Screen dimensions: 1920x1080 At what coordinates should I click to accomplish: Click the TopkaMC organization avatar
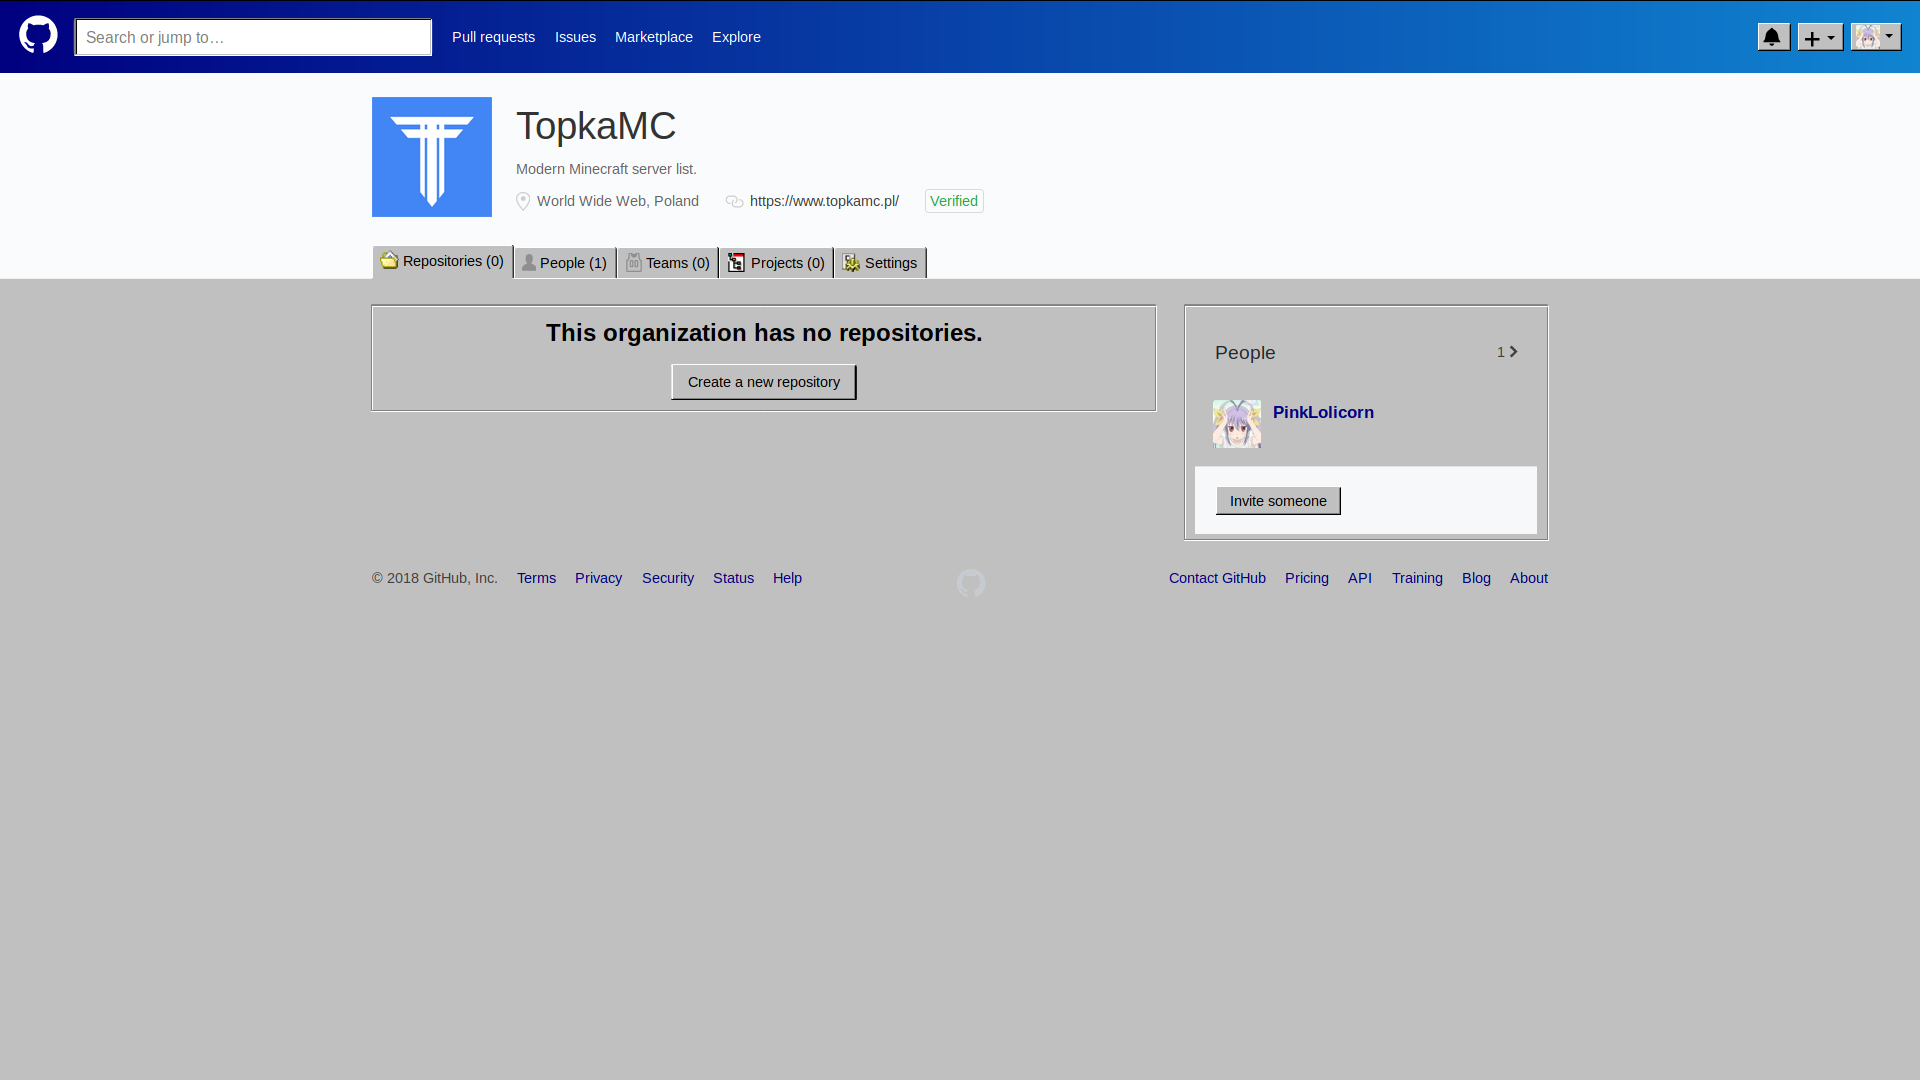coord(431,157)
